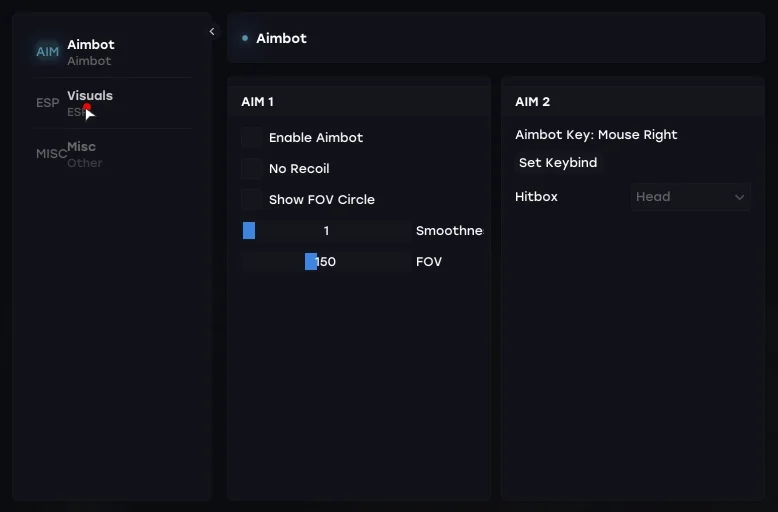Click the dot icon beside the Aimbot header
Image resolution: width=778 pixels, height=512 pixels.
pos(245,38)
